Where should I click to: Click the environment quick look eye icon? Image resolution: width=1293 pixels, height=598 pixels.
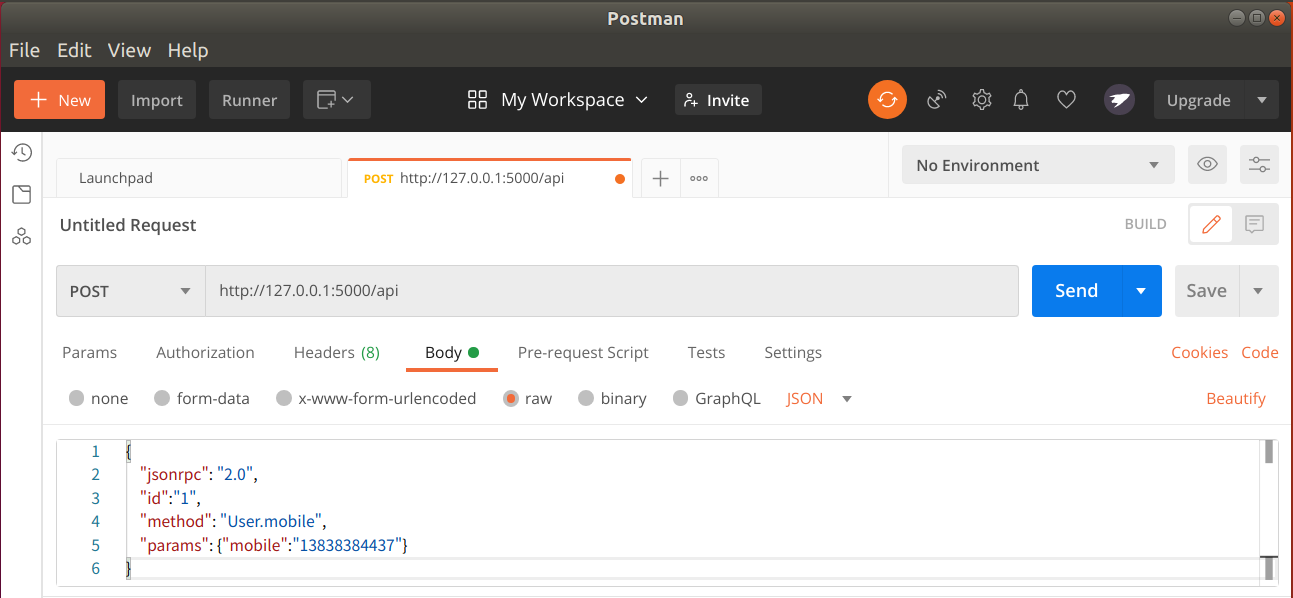pos(1207,165)
